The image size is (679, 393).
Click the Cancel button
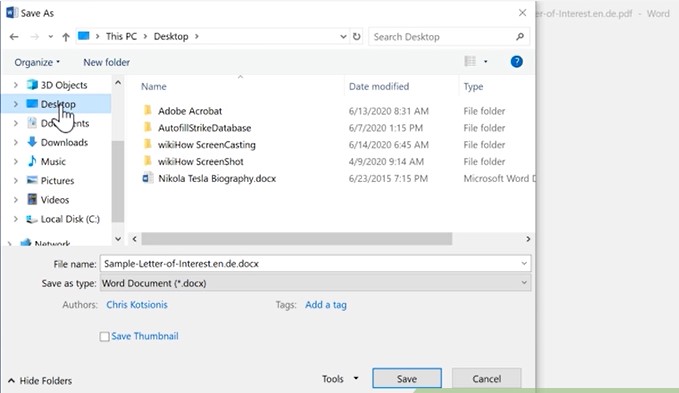click(x=486, y=379)
